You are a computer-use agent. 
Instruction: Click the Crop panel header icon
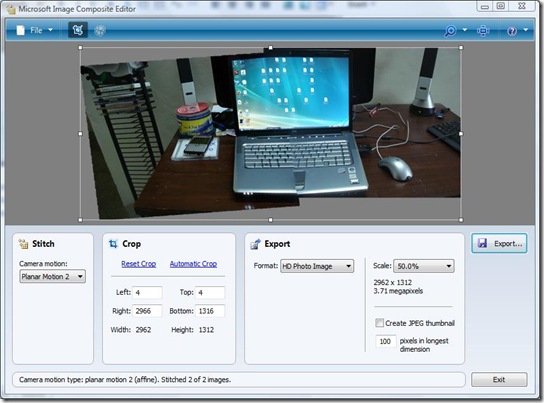click(x=113, y=244)
